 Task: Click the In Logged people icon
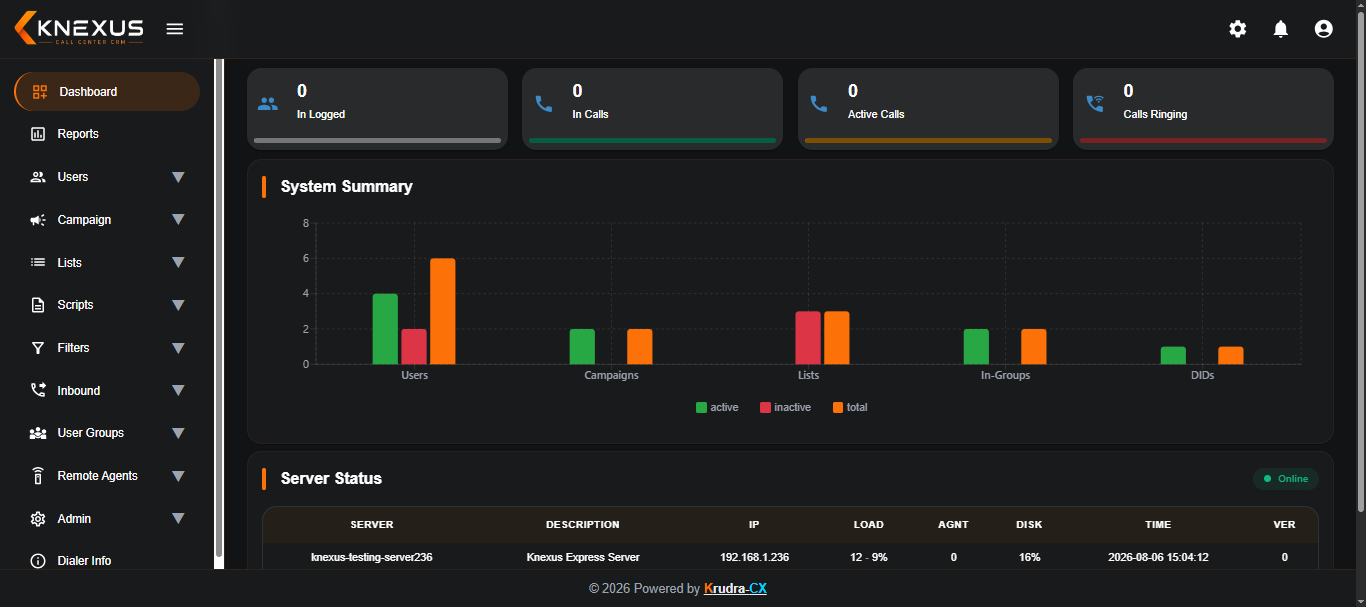(x=268, y=103)
